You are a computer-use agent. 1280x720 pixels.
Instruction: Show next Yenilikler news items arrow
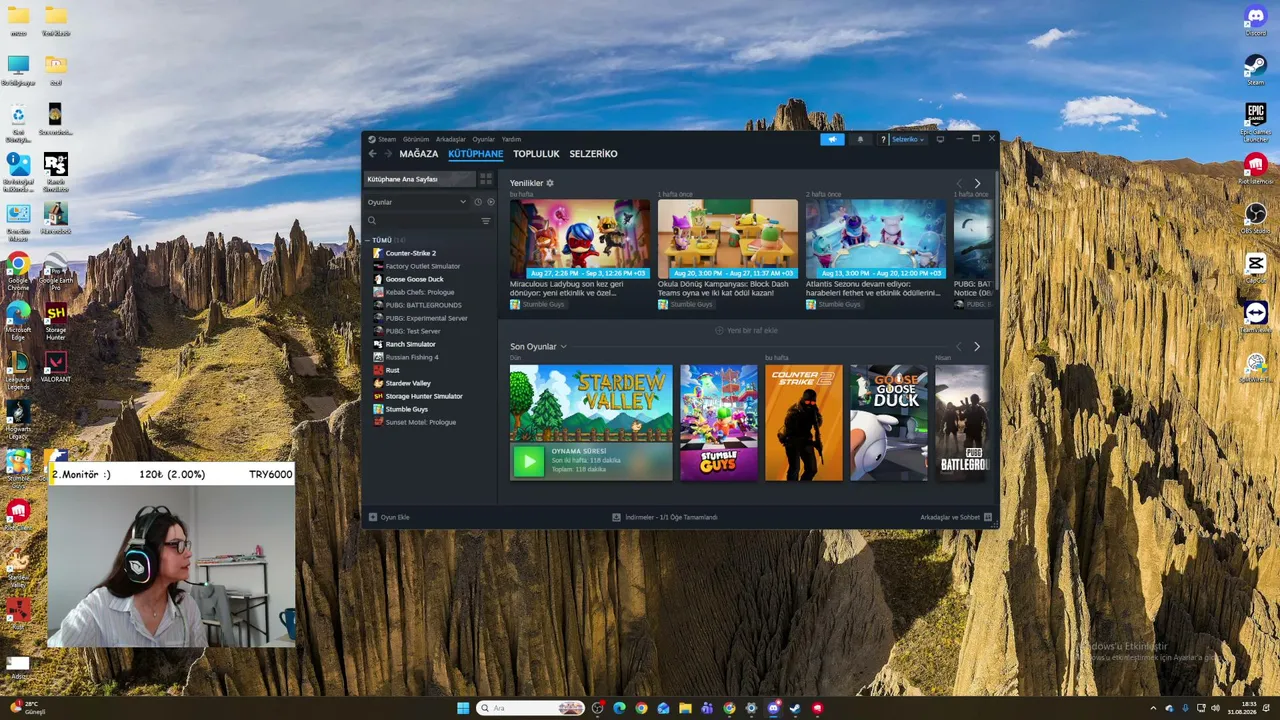[977, 183]
